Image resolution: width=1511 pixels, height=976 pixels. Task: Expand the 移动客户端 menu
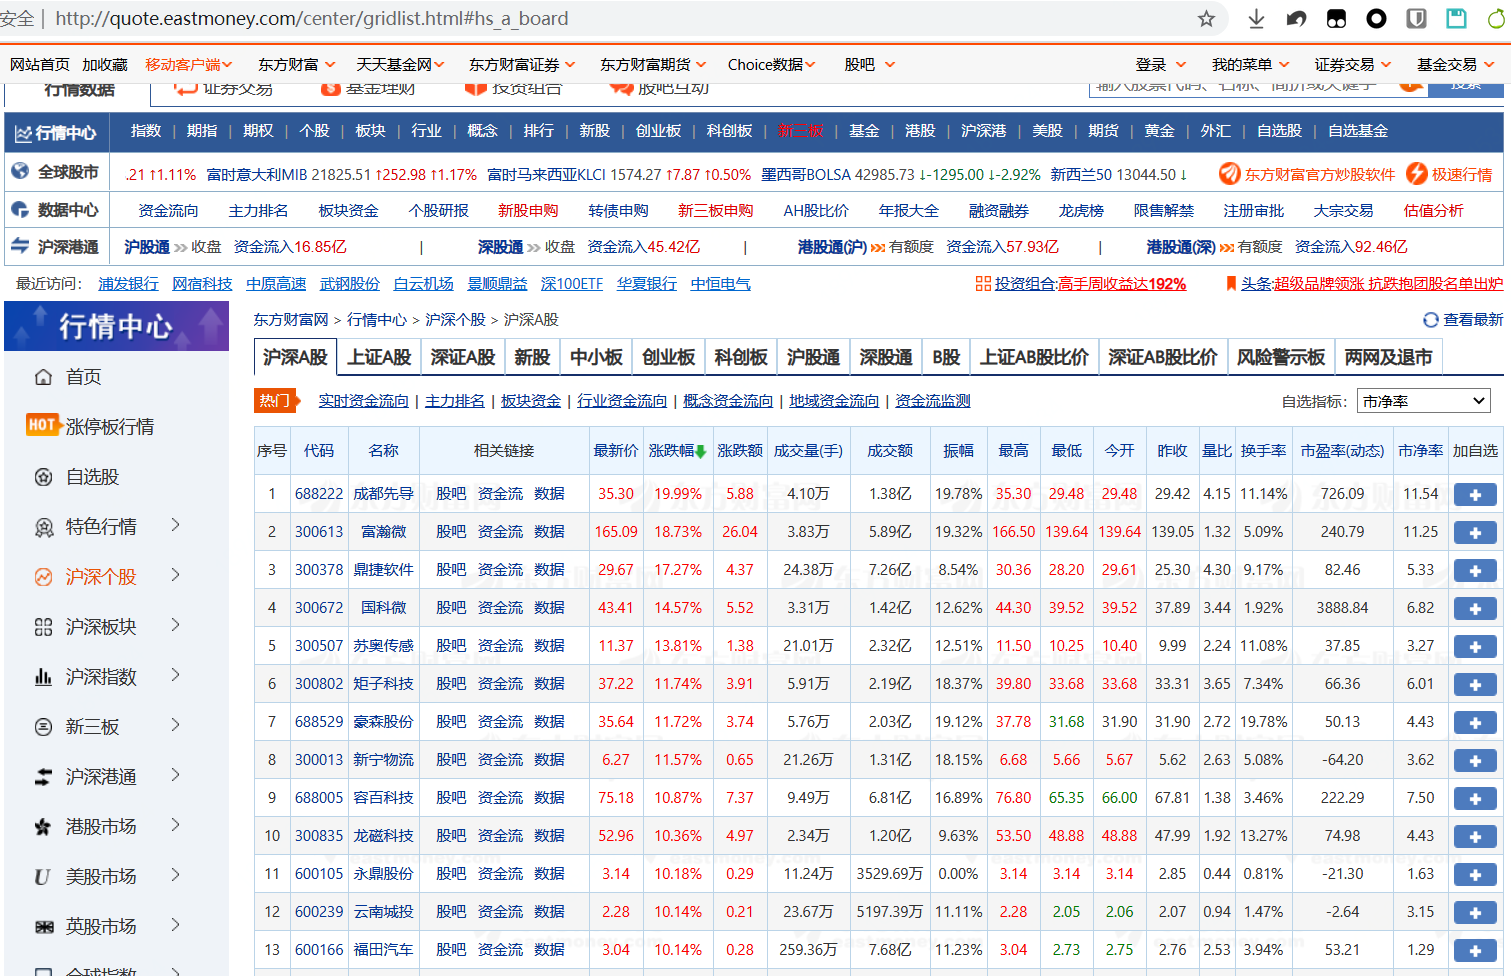[x=189, y=65]
